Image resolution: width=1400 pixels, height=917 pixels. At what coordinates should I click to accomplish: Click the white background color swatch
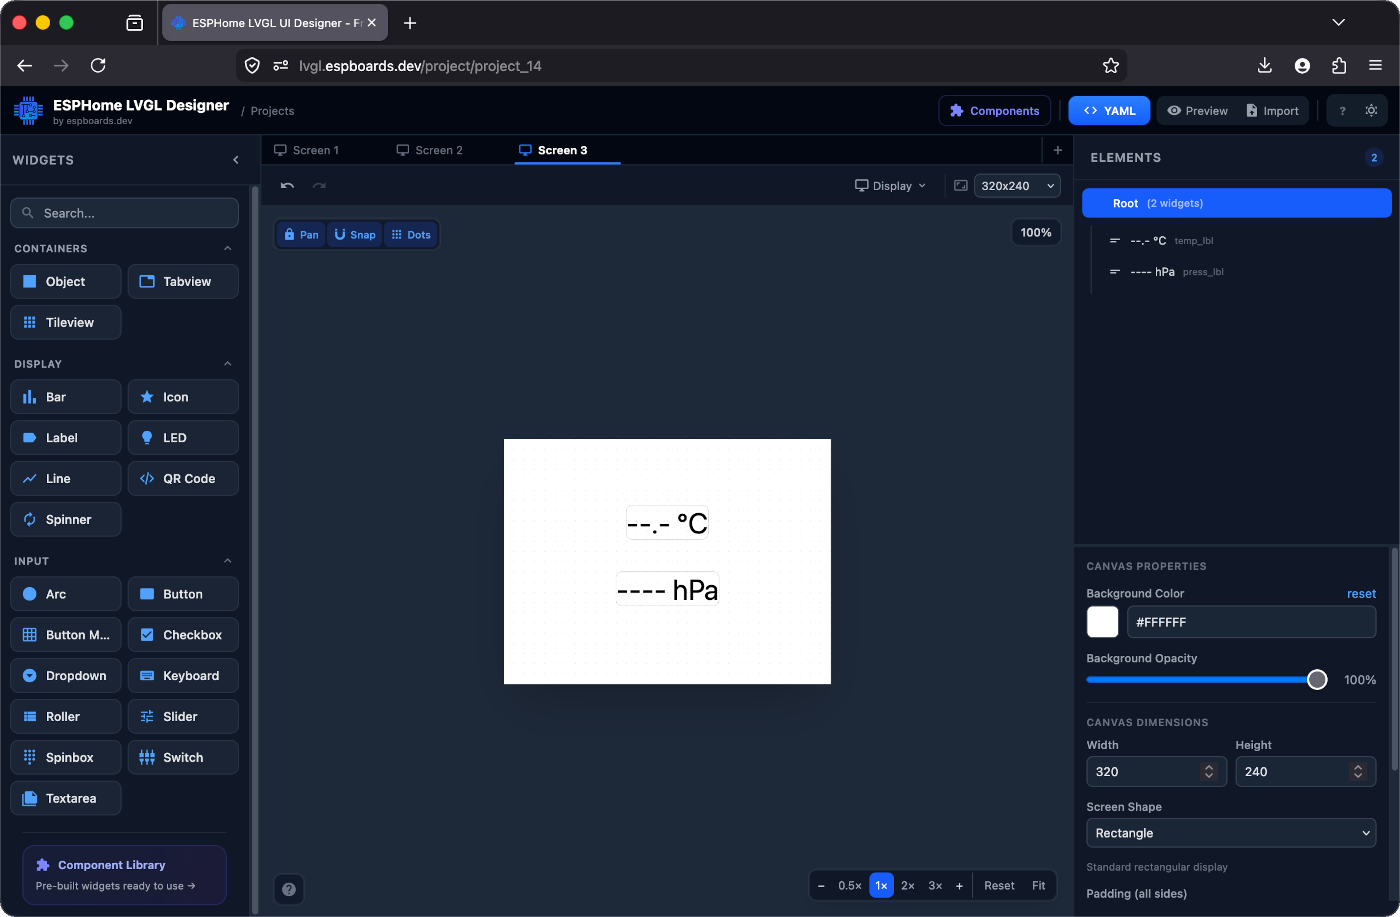point(1103,622)
